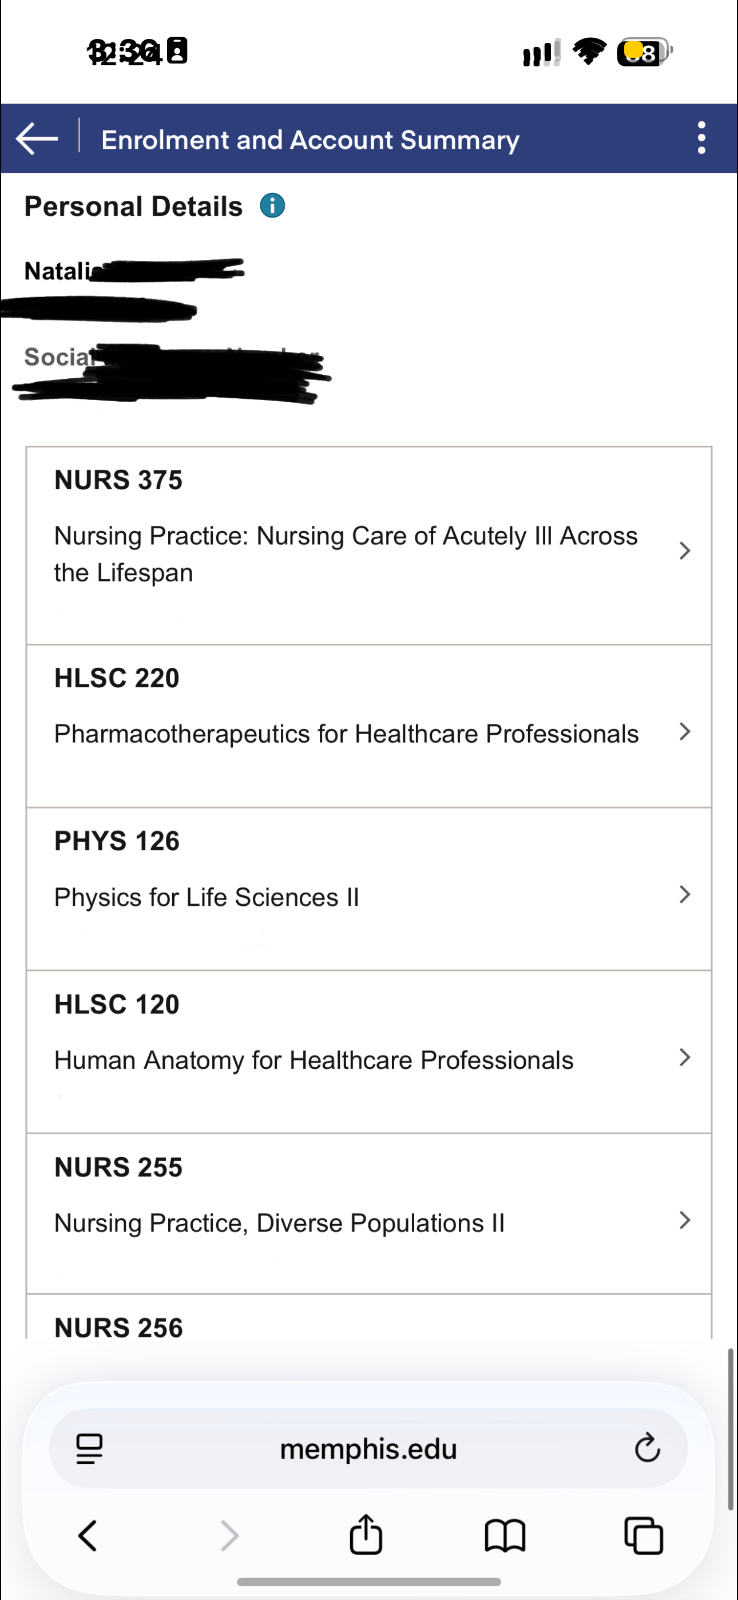Tap the back arrow in header
The image size is (738, 1600).
[37, 138]
